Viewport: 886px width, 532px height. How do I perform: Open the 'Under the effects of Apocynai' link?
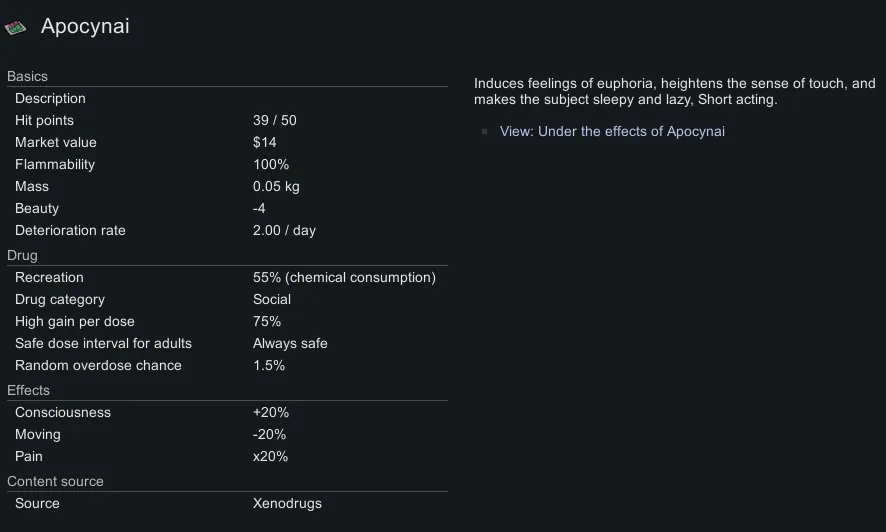(x=612, y=131)
